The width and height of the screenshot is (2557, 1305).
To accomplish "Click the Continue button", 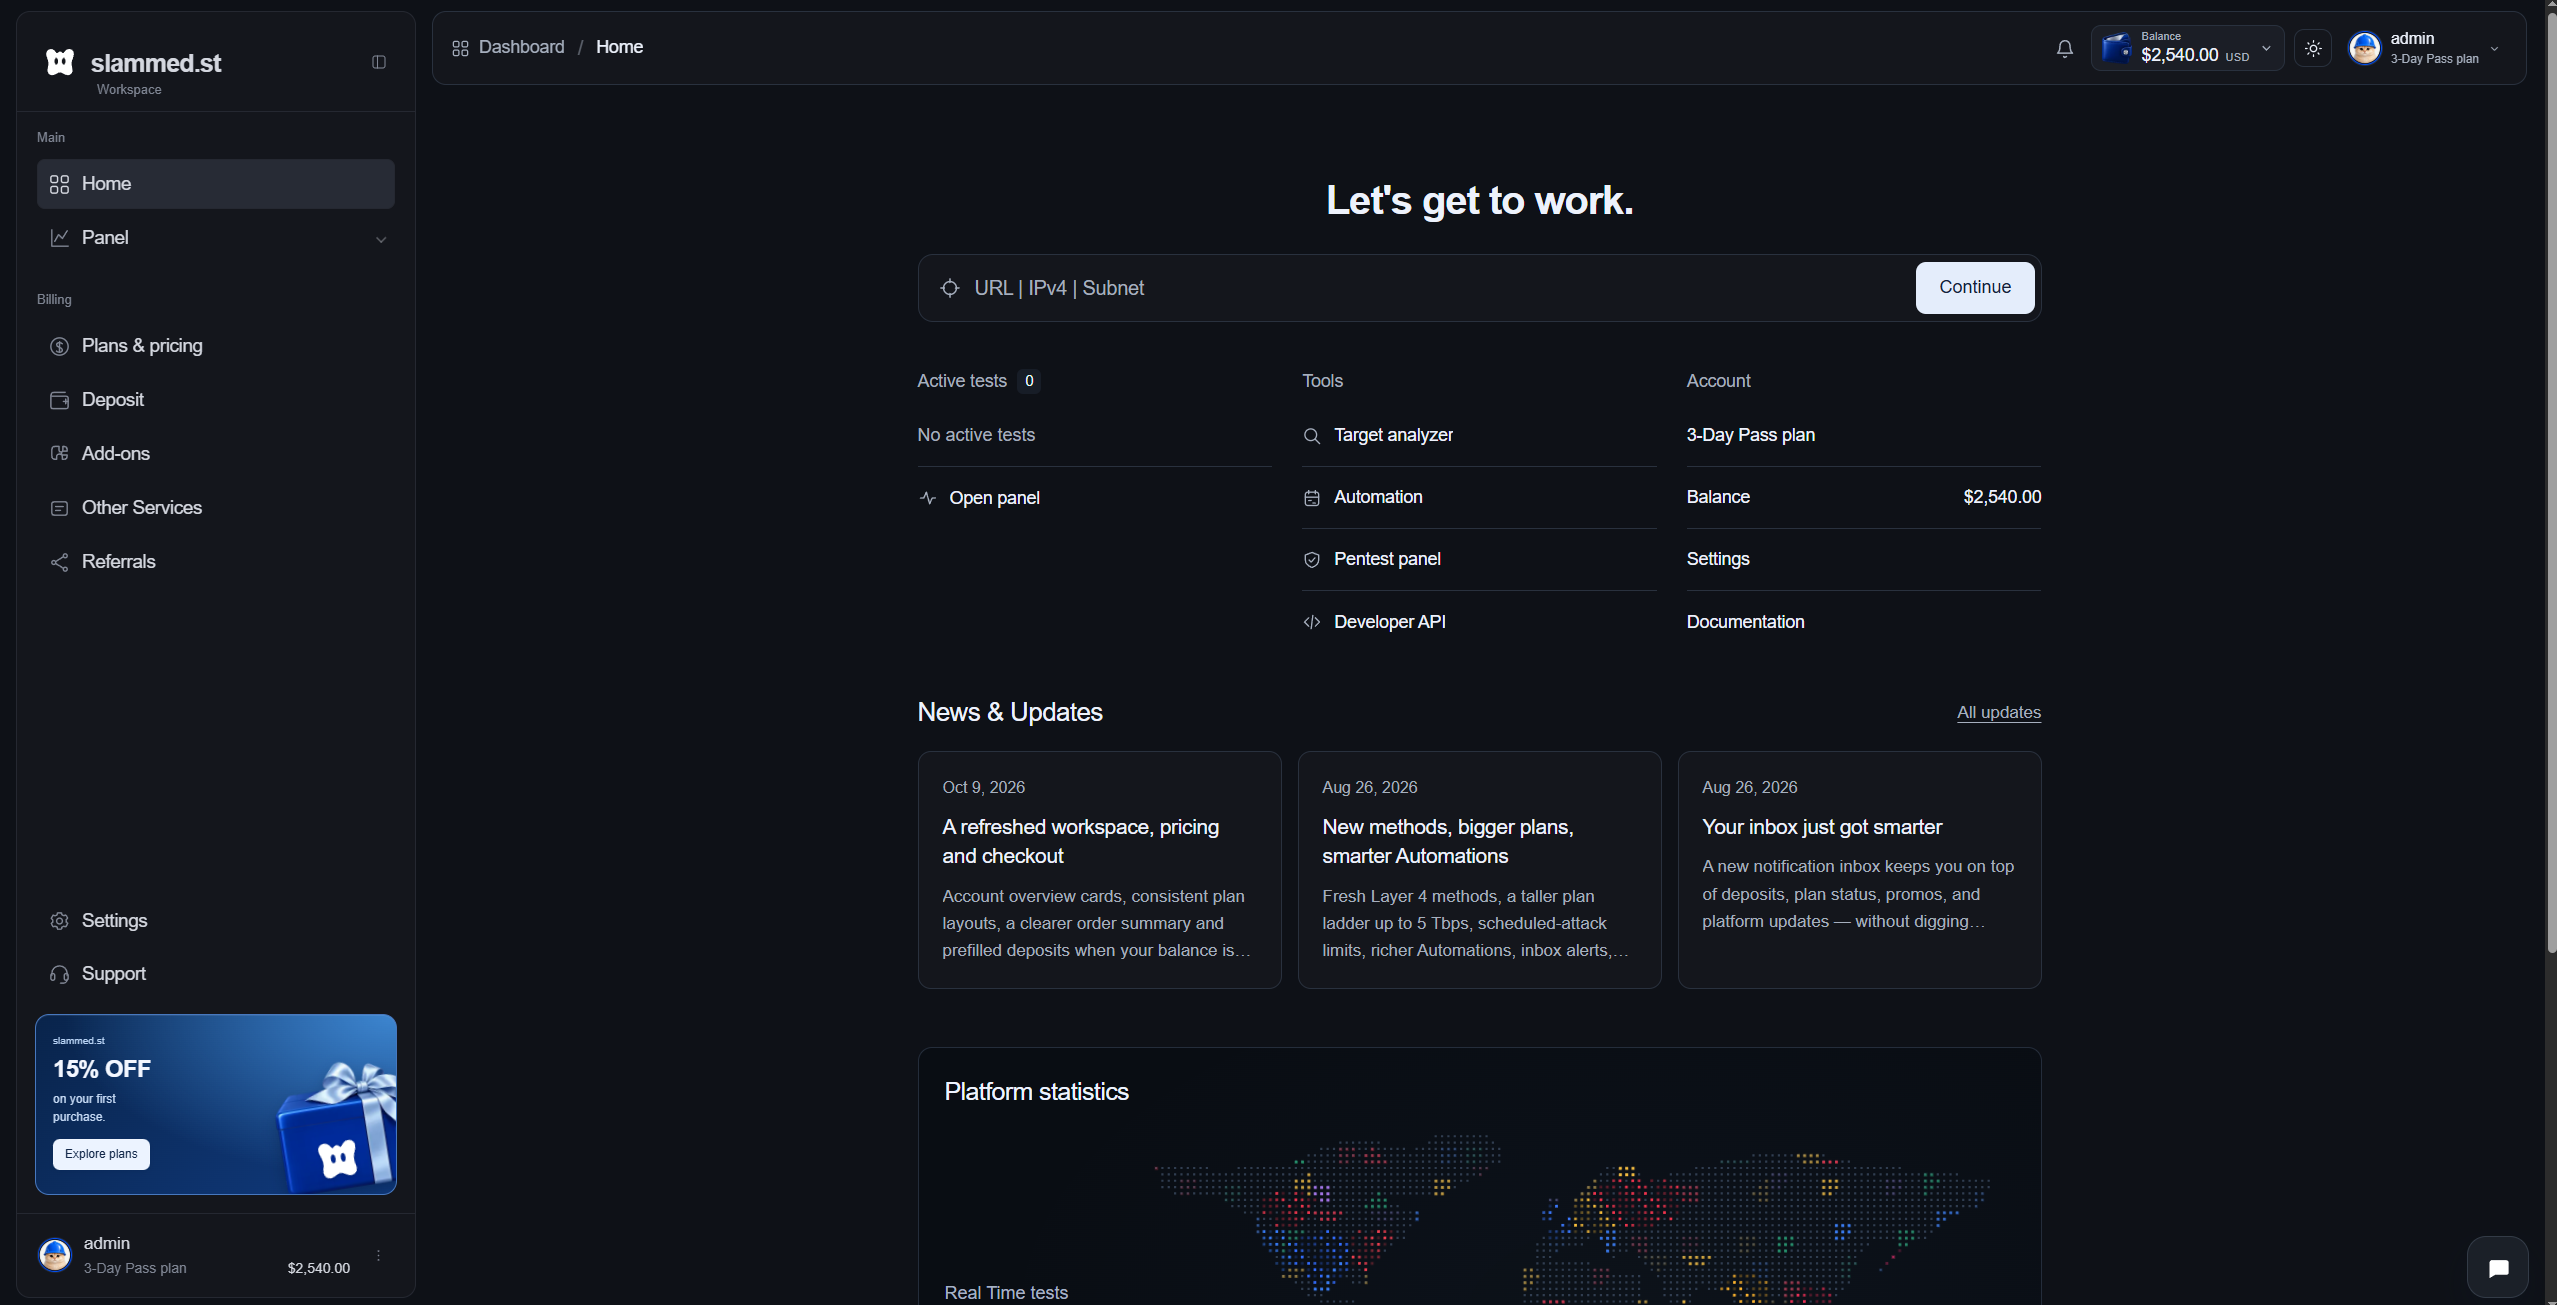I will tap(1975, 288).
